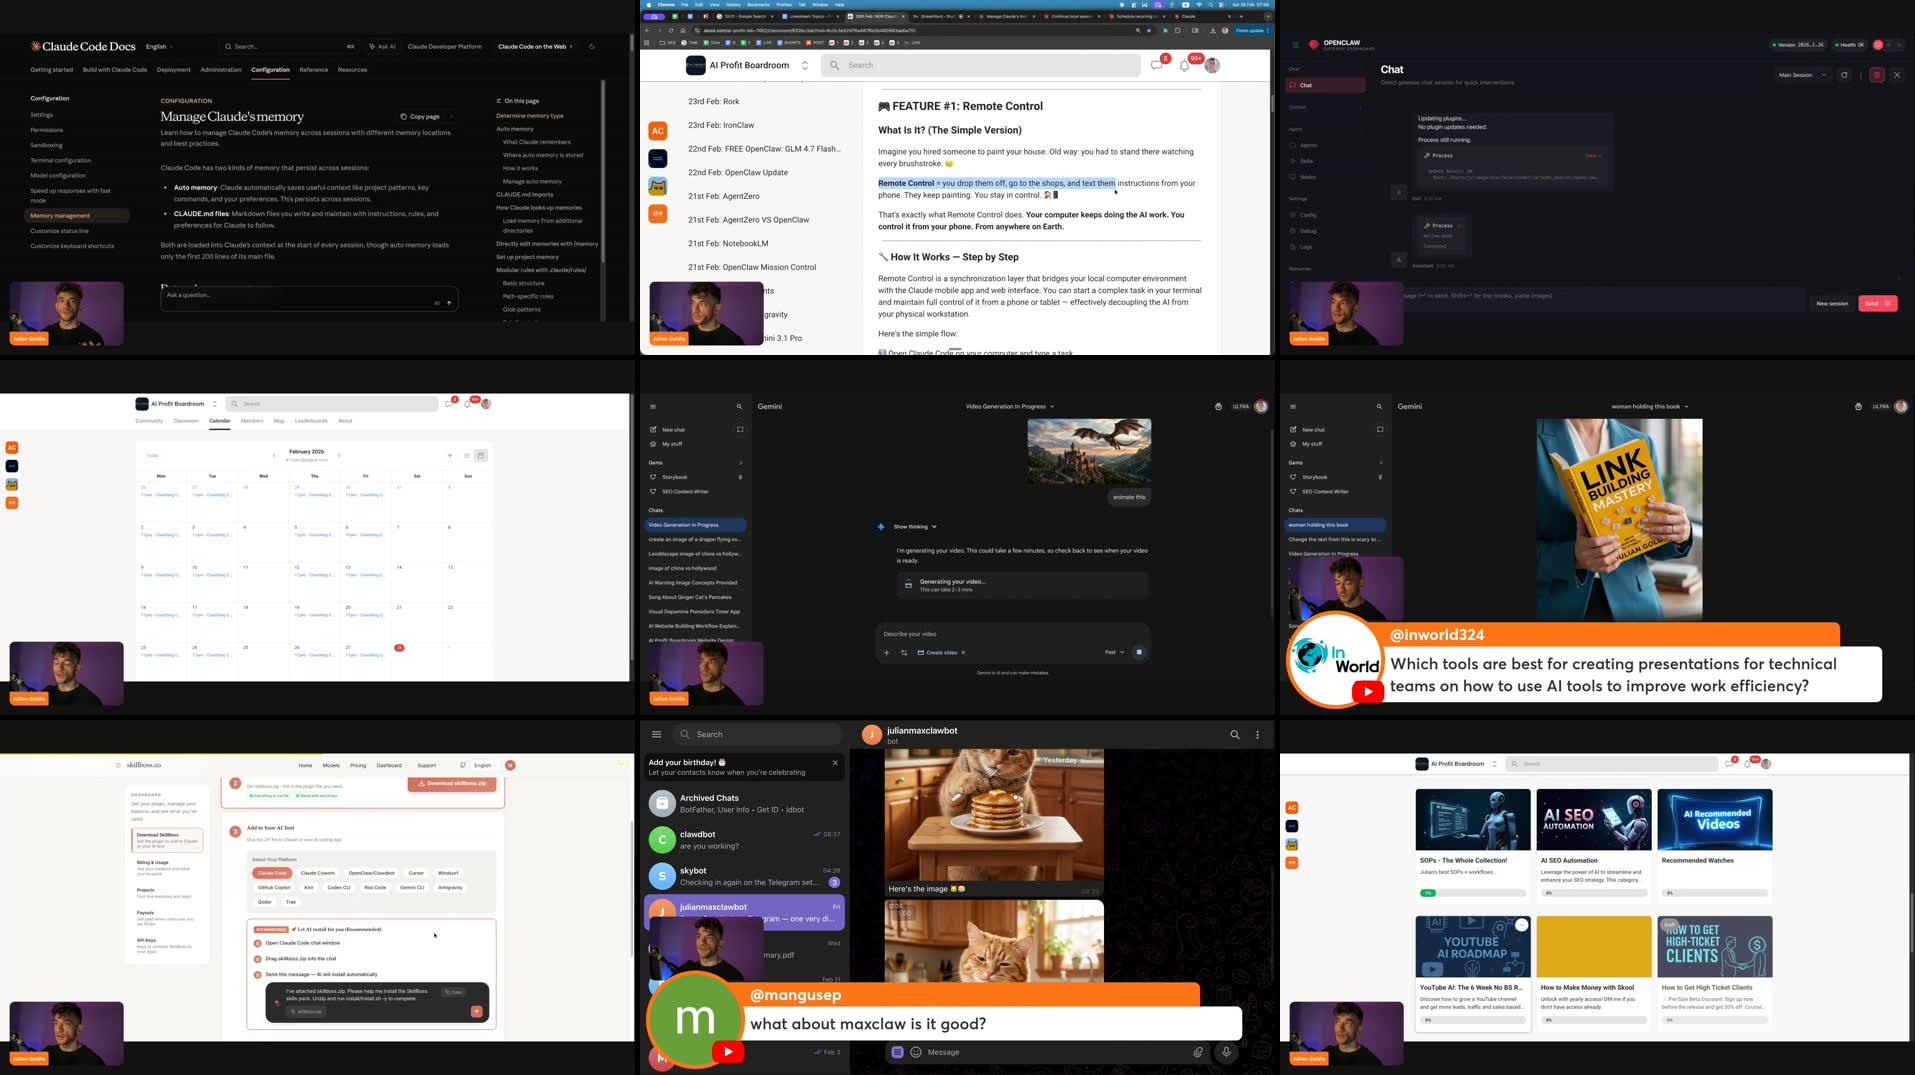Open the Telegram emoji picker

tap(915, 1052)
